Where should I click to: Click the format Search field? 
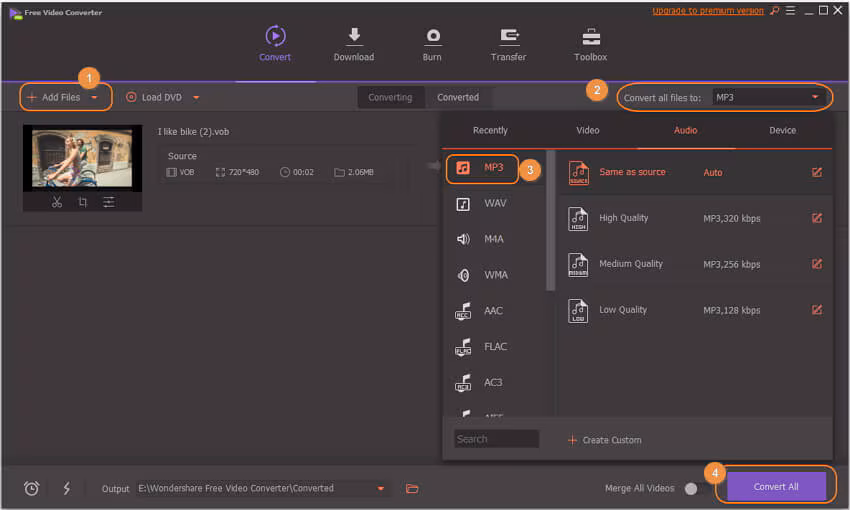(x=496, y=439)
